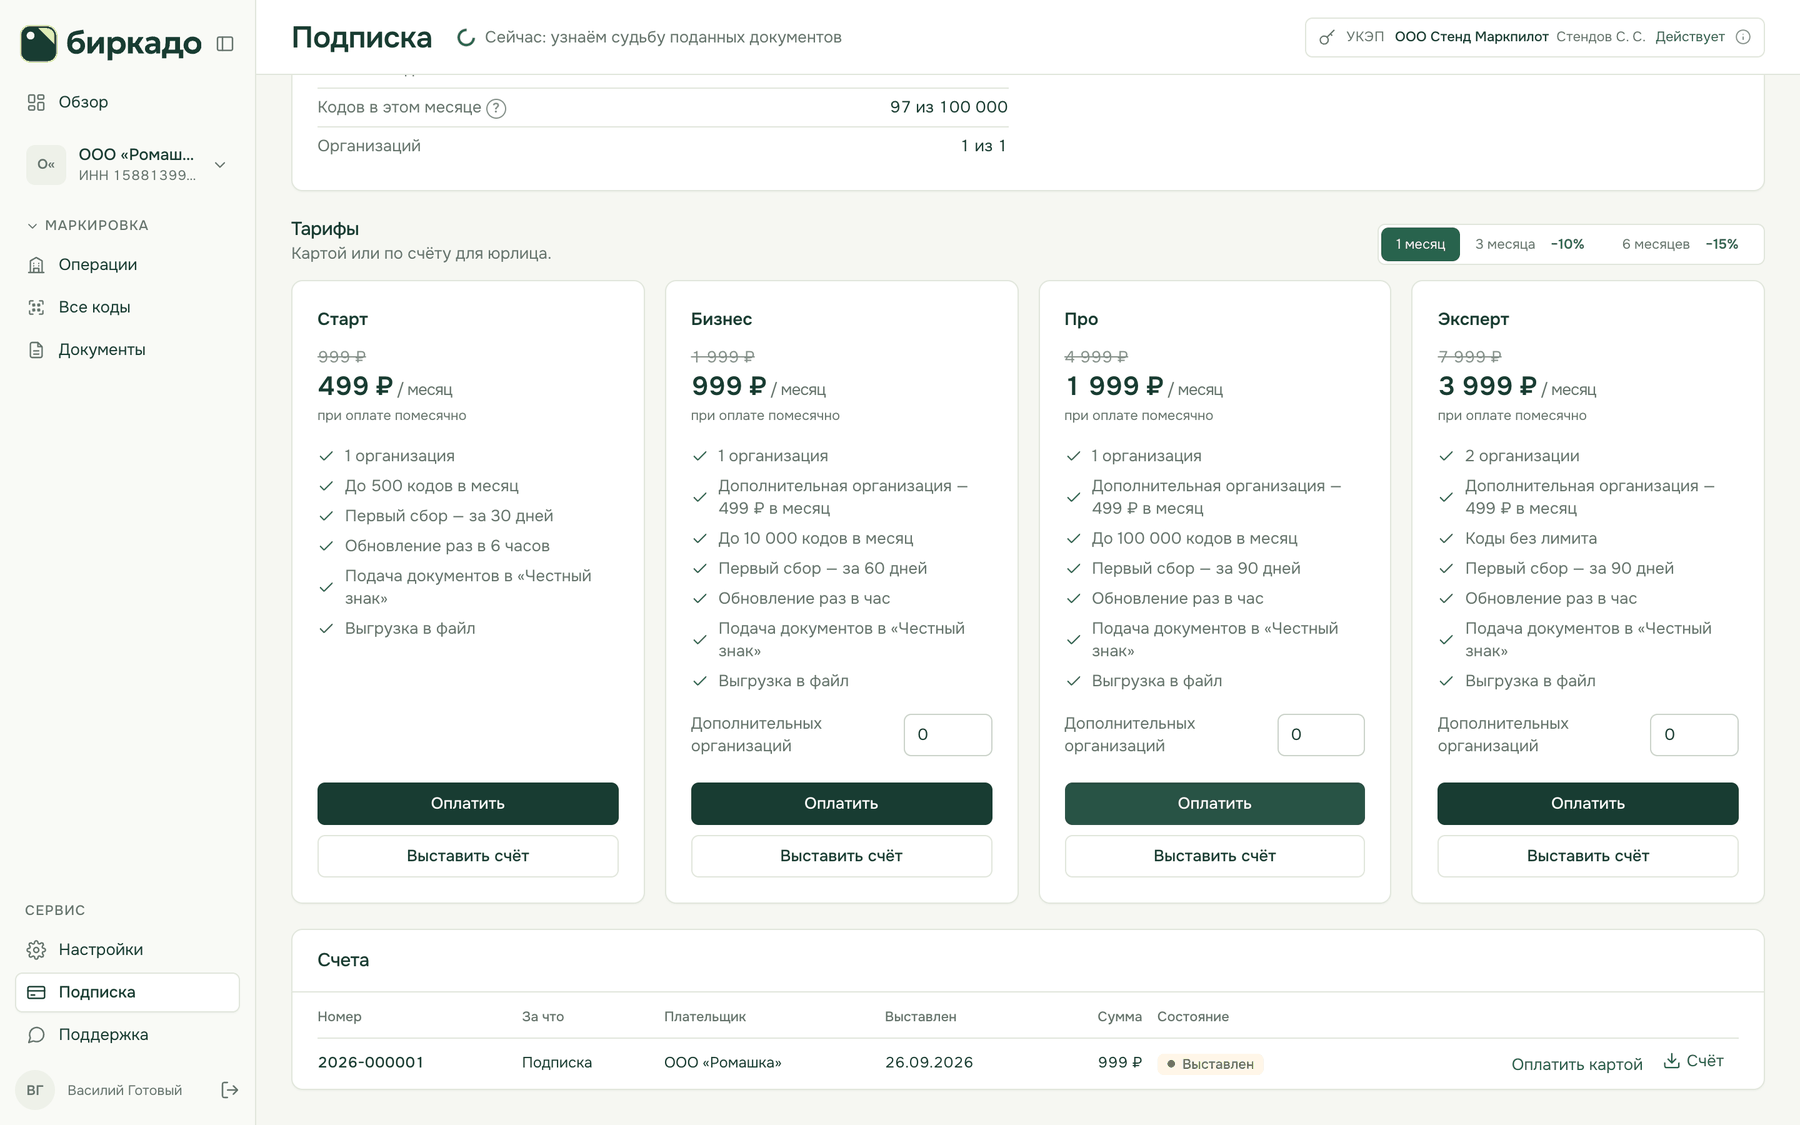The height and width of the screenshot is (1125, 1800).
Task: Click Оплатить картой for invoice 2026-000001
Action: [1577, 1064]
